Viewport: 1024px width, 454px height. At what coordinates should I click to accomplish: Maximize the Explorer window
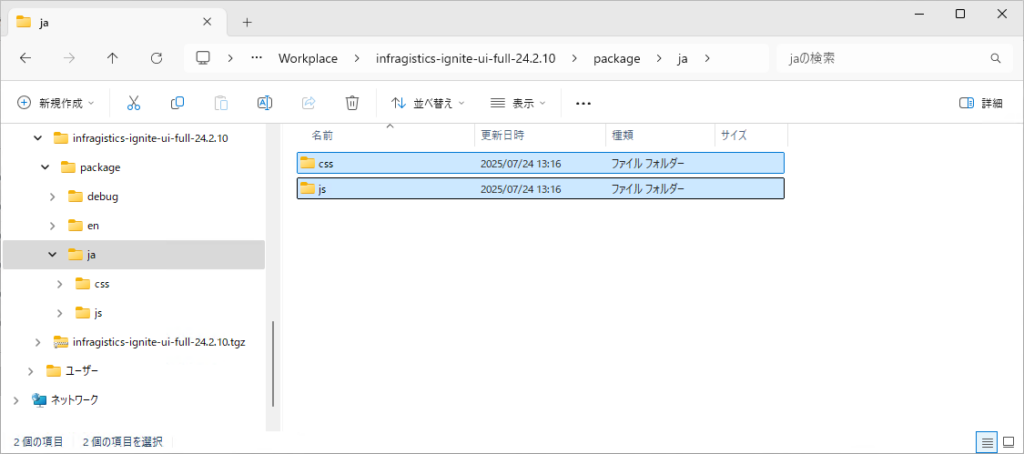(961, 14)
